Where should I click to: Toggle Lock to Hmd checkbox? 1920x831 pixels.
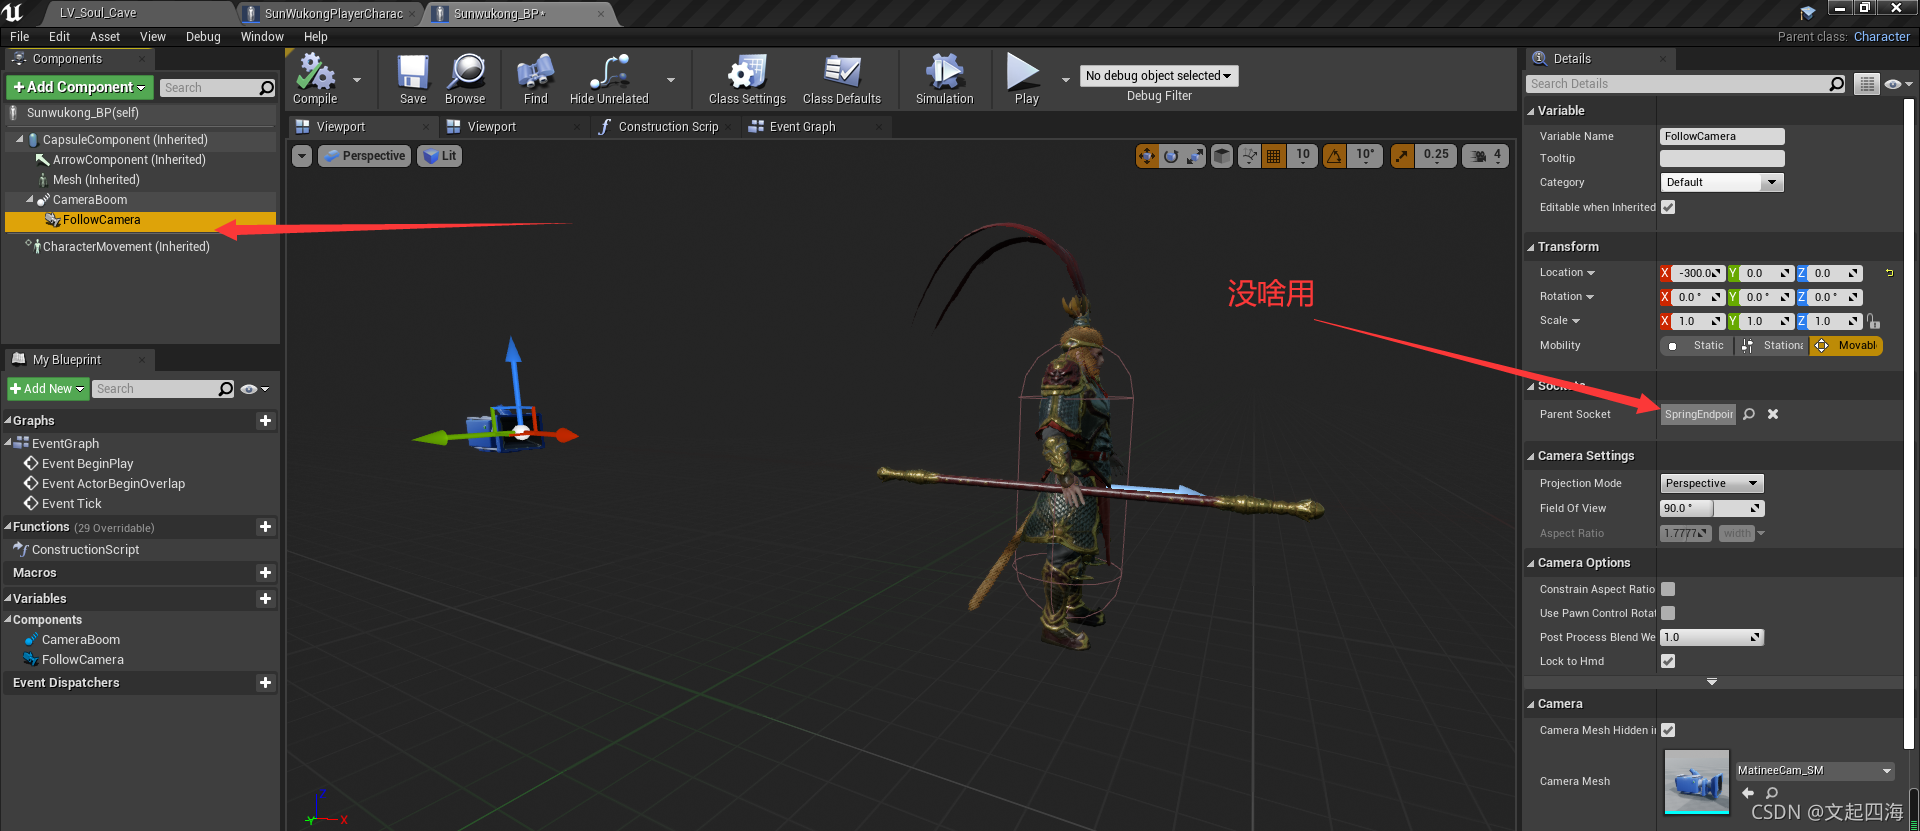(x=1668, y=661)
